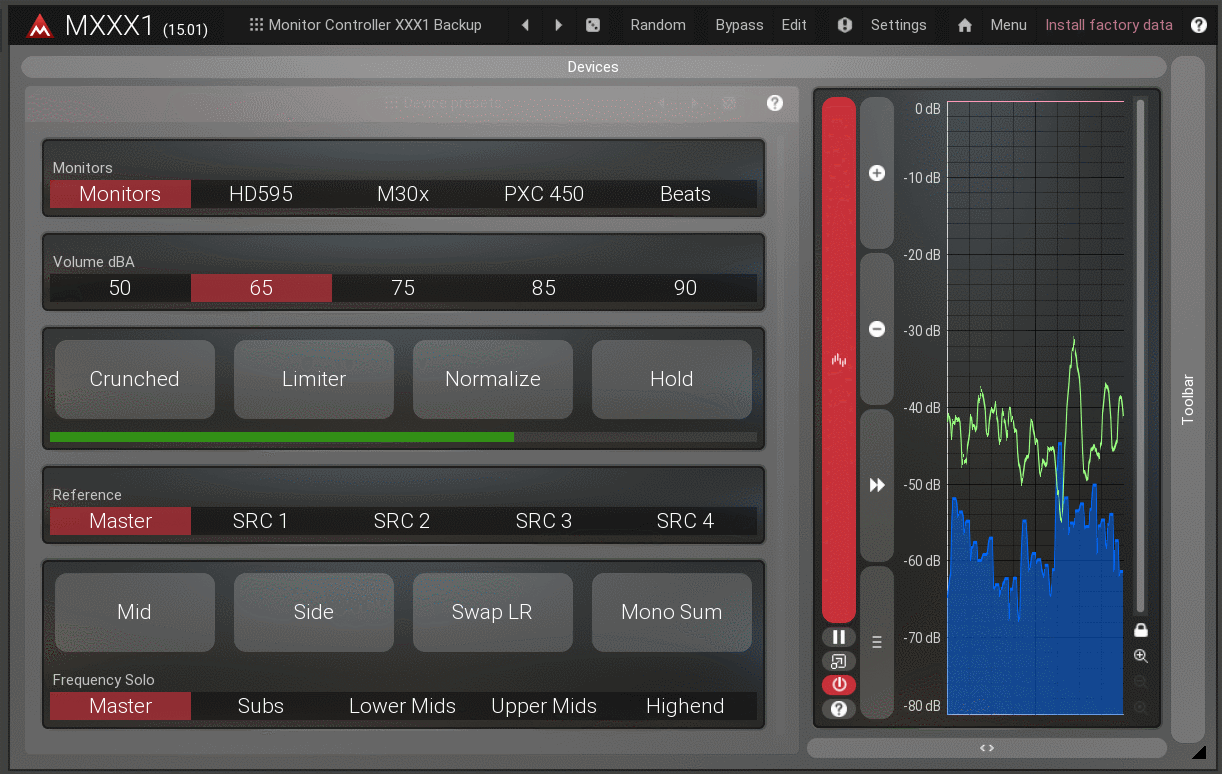Viewport: 1222px width, 774px height.
Task: Toggle the Side monitoring button
Action: (x=314, y=612)
